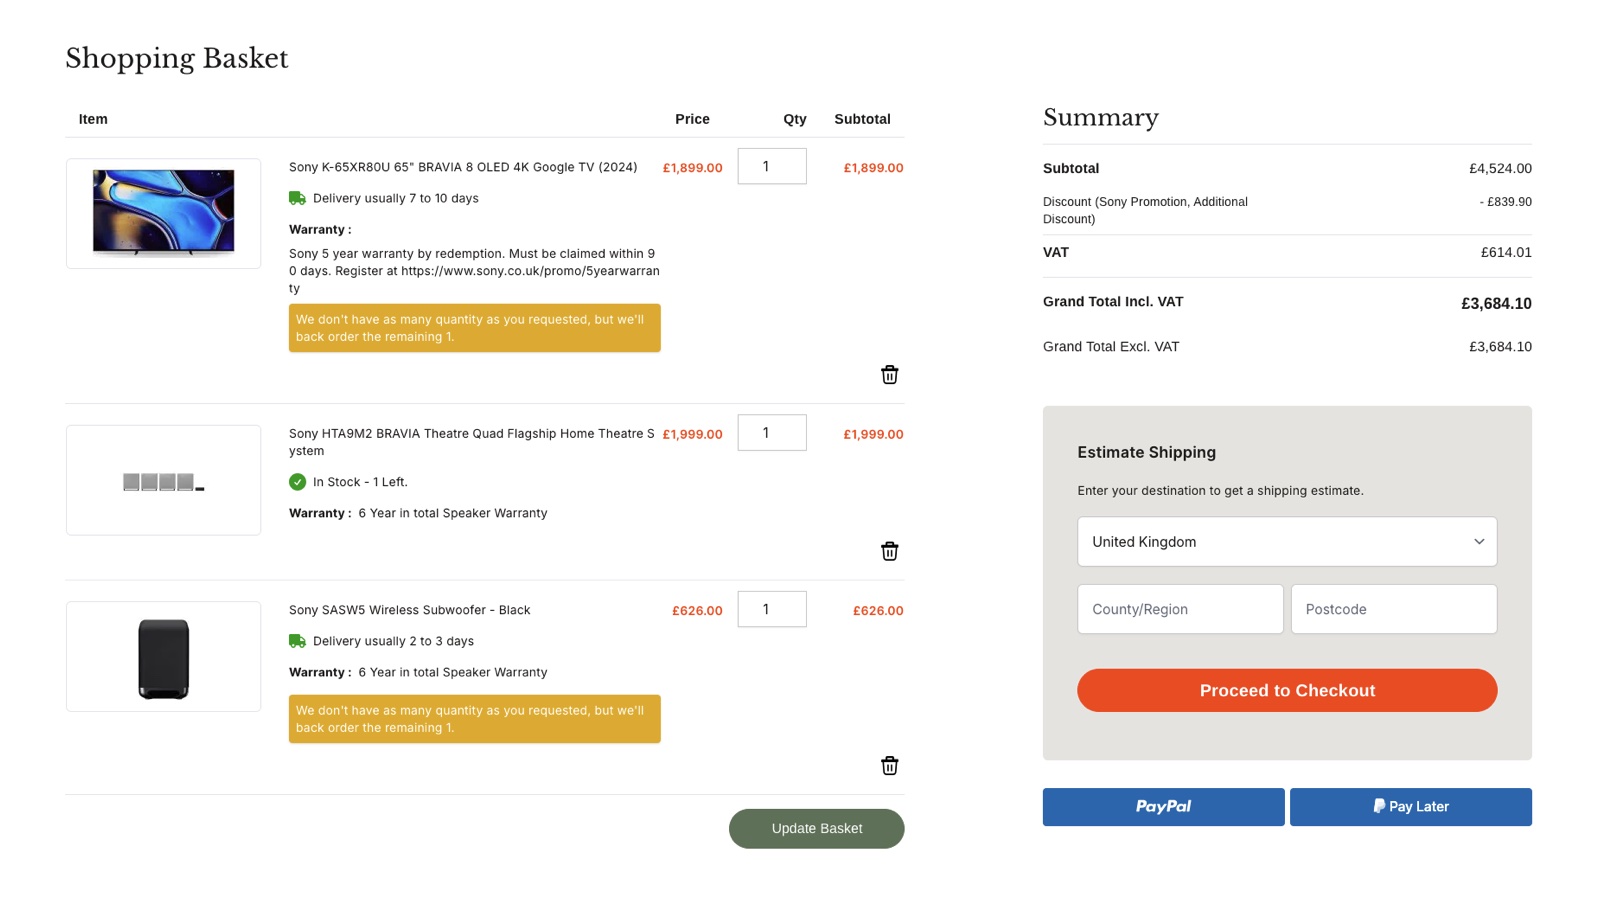Click the 'In Stock - 1 Left.' text
Screen dimensions: 1600x900
(x=360, y=482)
